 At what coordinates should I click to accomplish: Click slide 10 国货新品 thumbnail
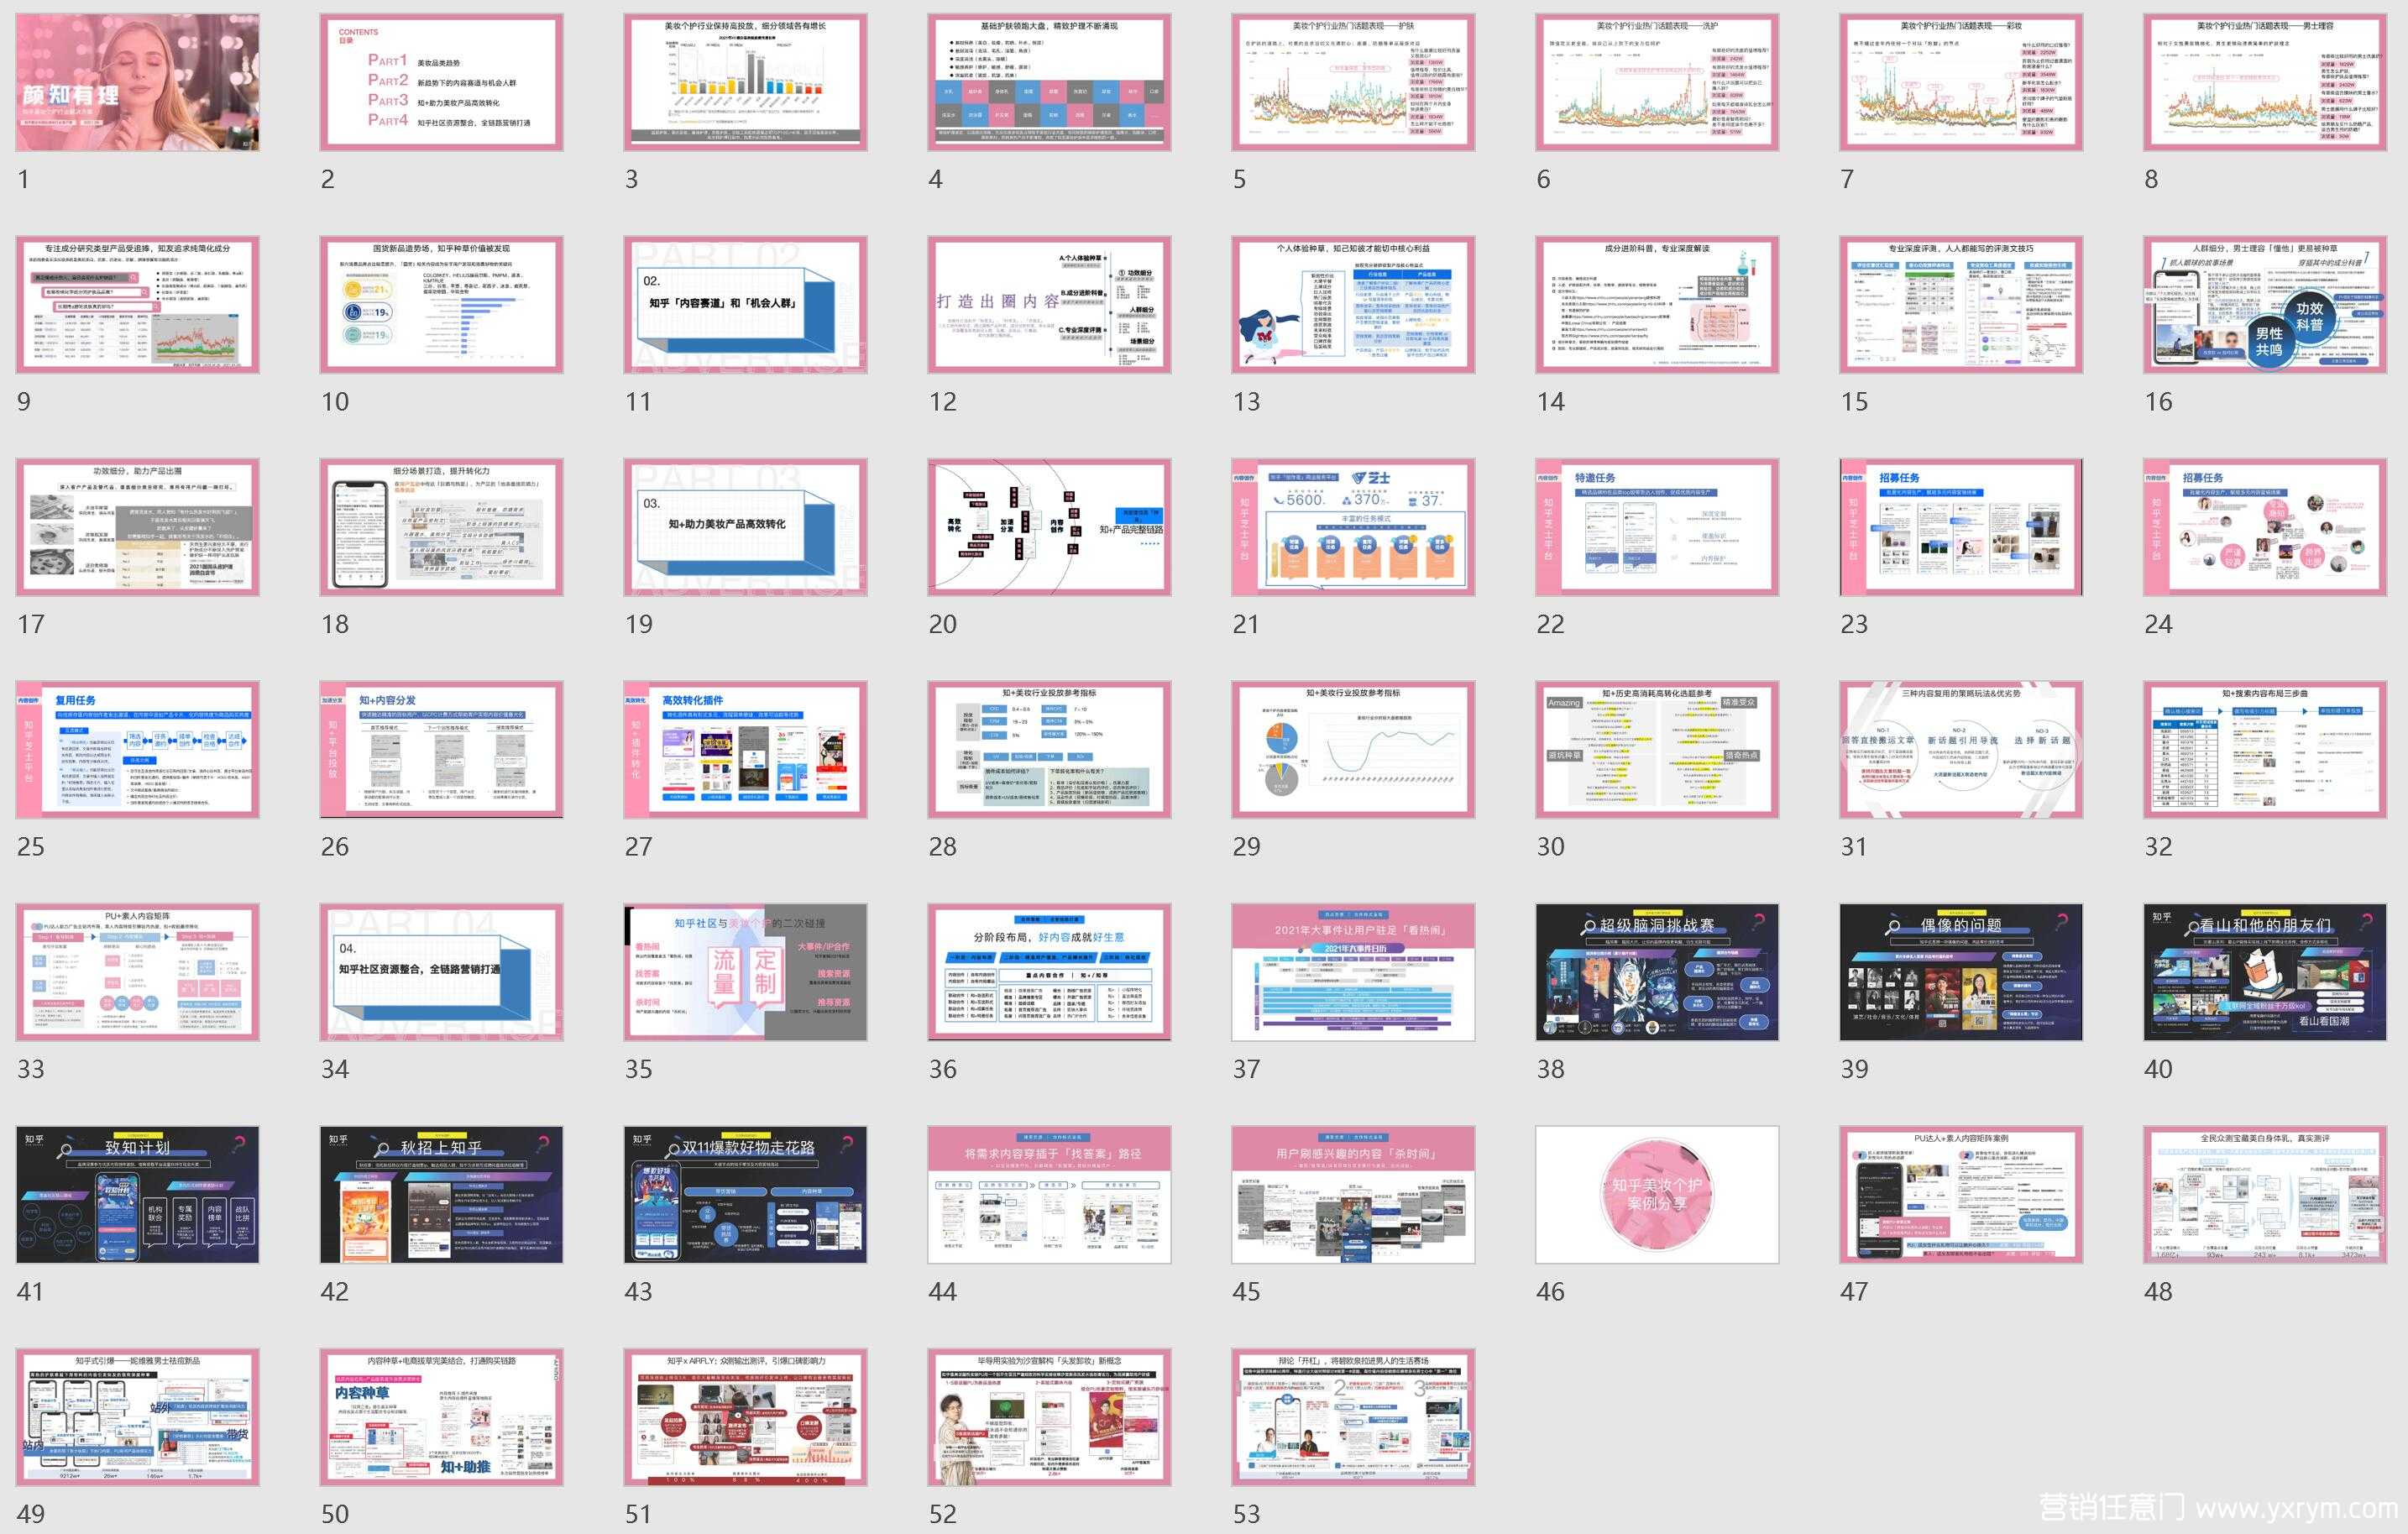(441, 305)
